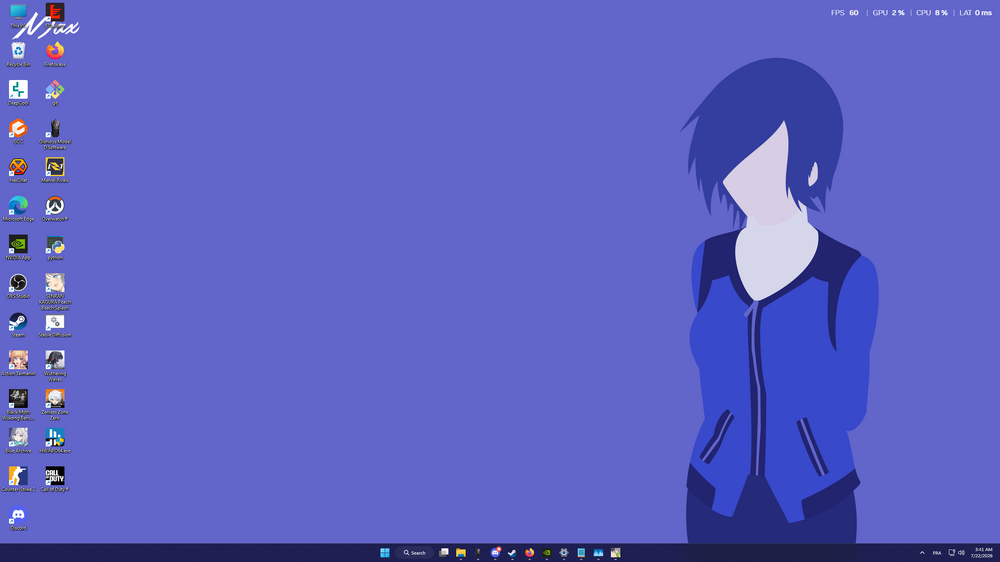The height and width of the screenshot is (562, 1000).
Task: Open the Recycle Bin desktop icon
Action: [x=18, y=54]
